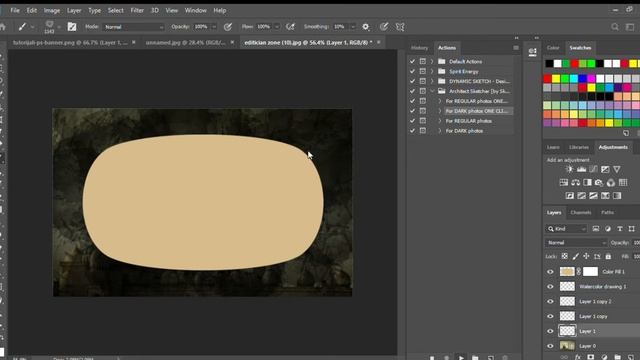Switch to the Libraries tab
The width and height of the screenshot is (640, 360).
point(579,147)
